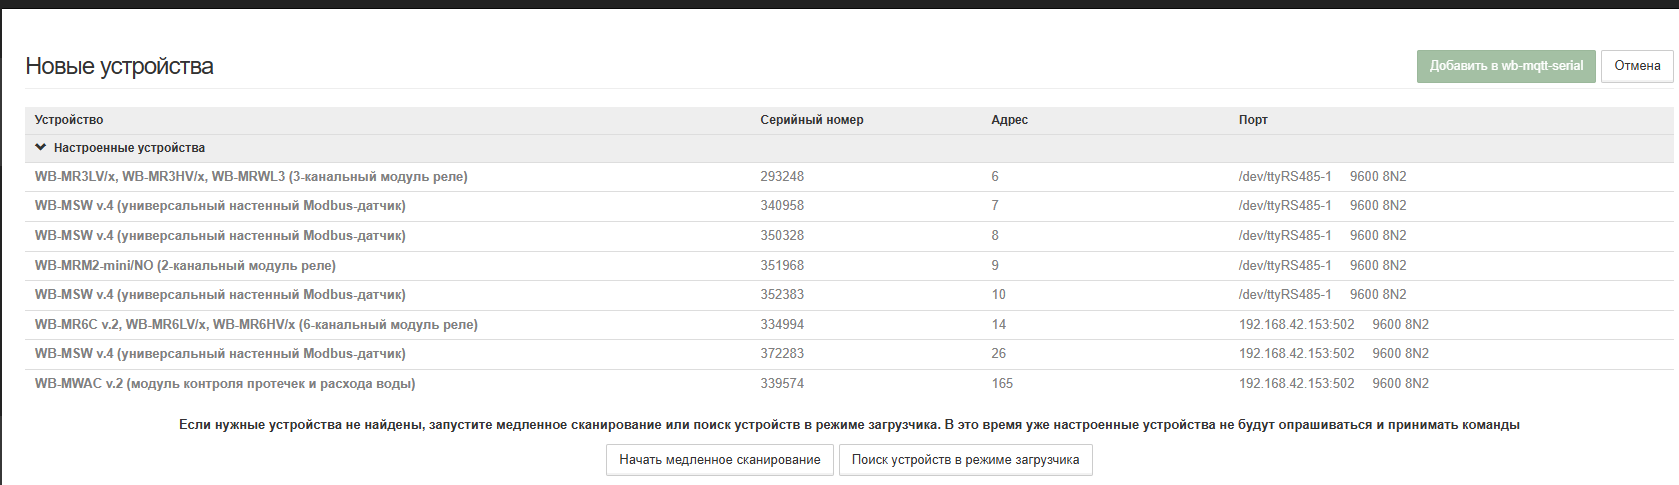Collapse the Настроенные устройства group chevron
This screenshot has width=1679, height=485.
pos(41,147)
